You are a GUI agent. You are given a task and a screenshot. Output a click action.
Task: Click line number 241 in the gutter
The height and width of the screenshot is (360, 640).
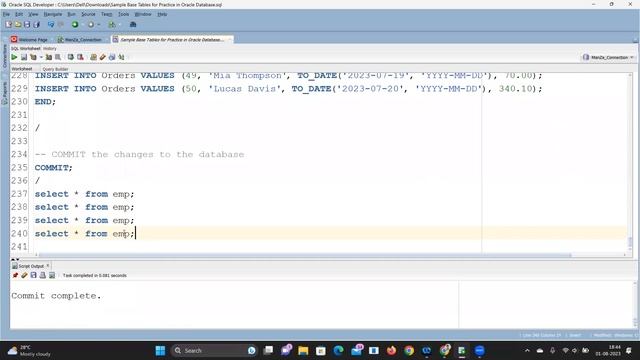pos(19,247)
